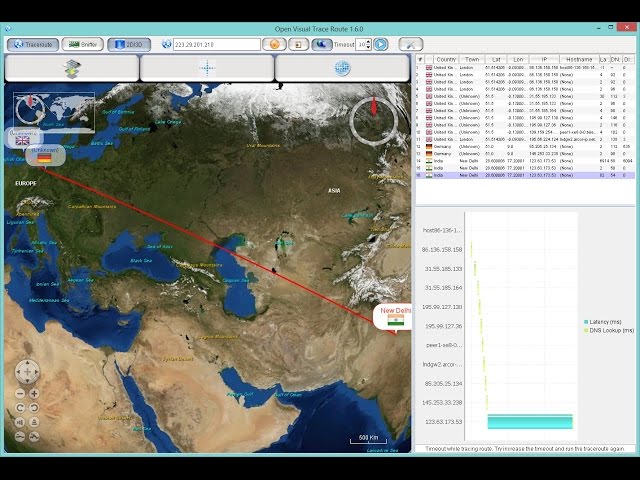The width and height of the screenshot is (640, 480).
Task: Sort table by Lon column header
Action: 518,60
